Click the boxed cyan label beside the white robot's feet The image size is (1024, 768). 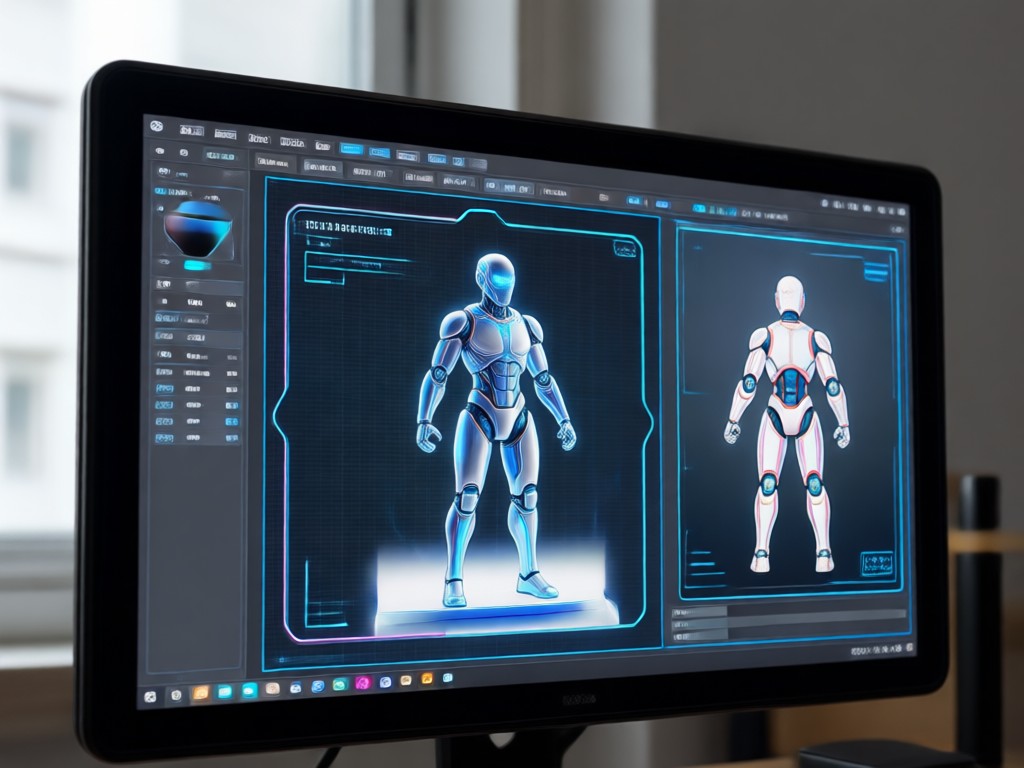876,564
